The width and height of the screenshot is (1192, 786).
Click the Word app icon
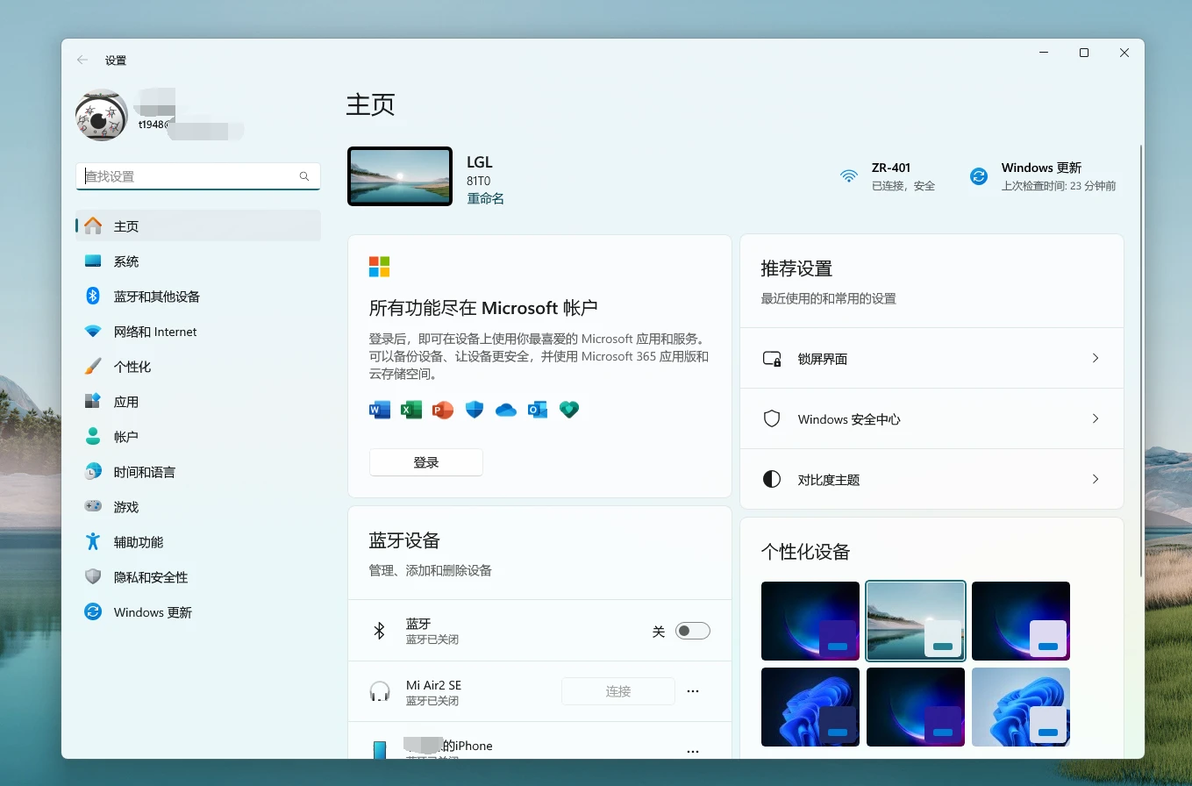[379, 410]
